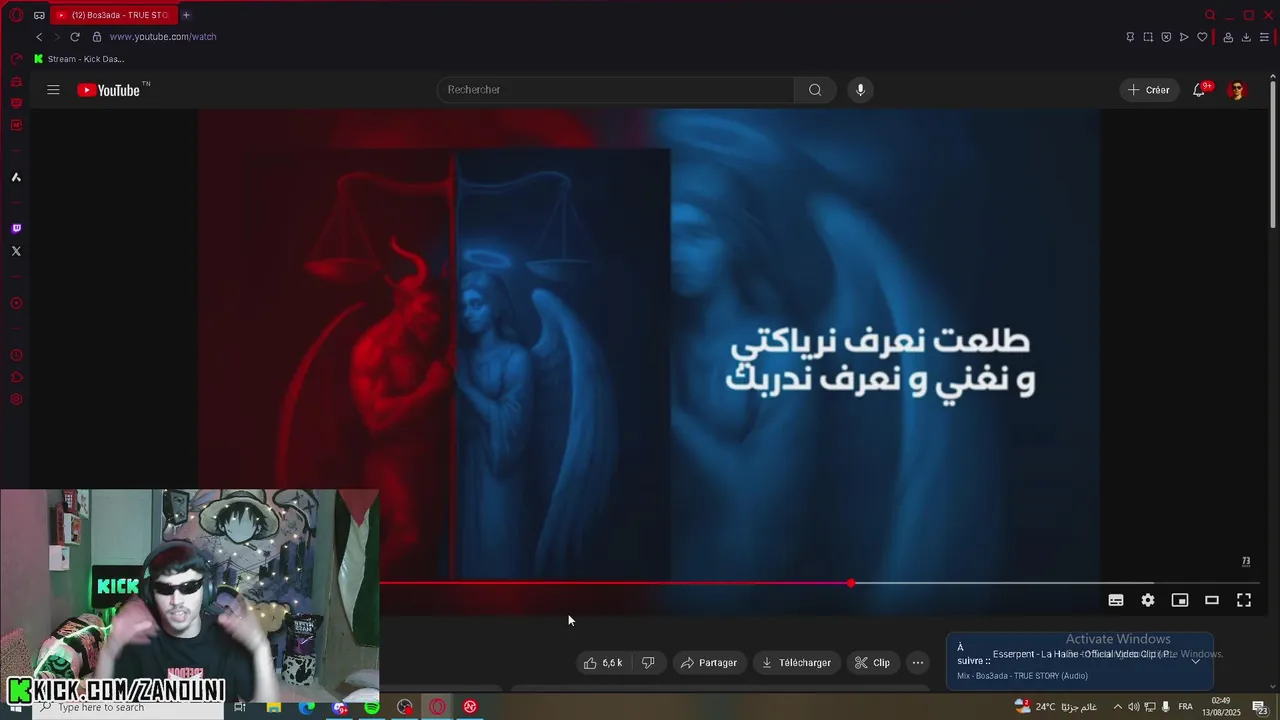Open the 24°C weather widget
This screenshot has width=1280, height=720.
pyautogui.click(x=1057, y=707)
